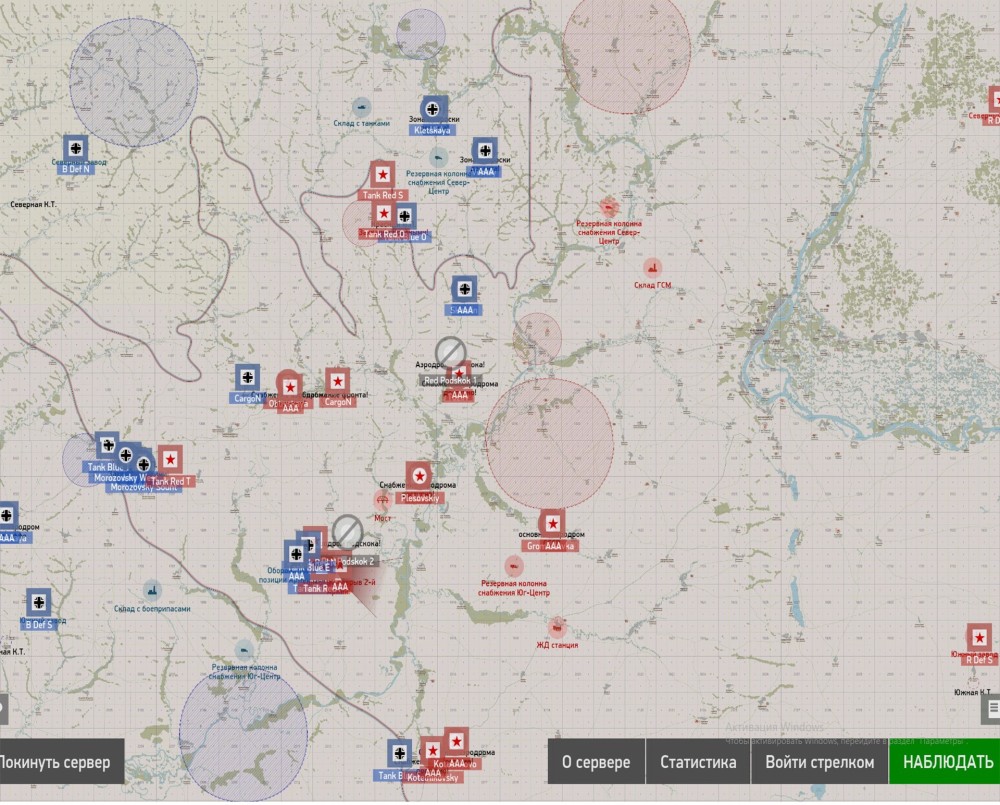The width and height of the screenshot is (1000, 805).
Task: Select the Plesovskiy red airfield icon
Action: [x=419, y=476]
